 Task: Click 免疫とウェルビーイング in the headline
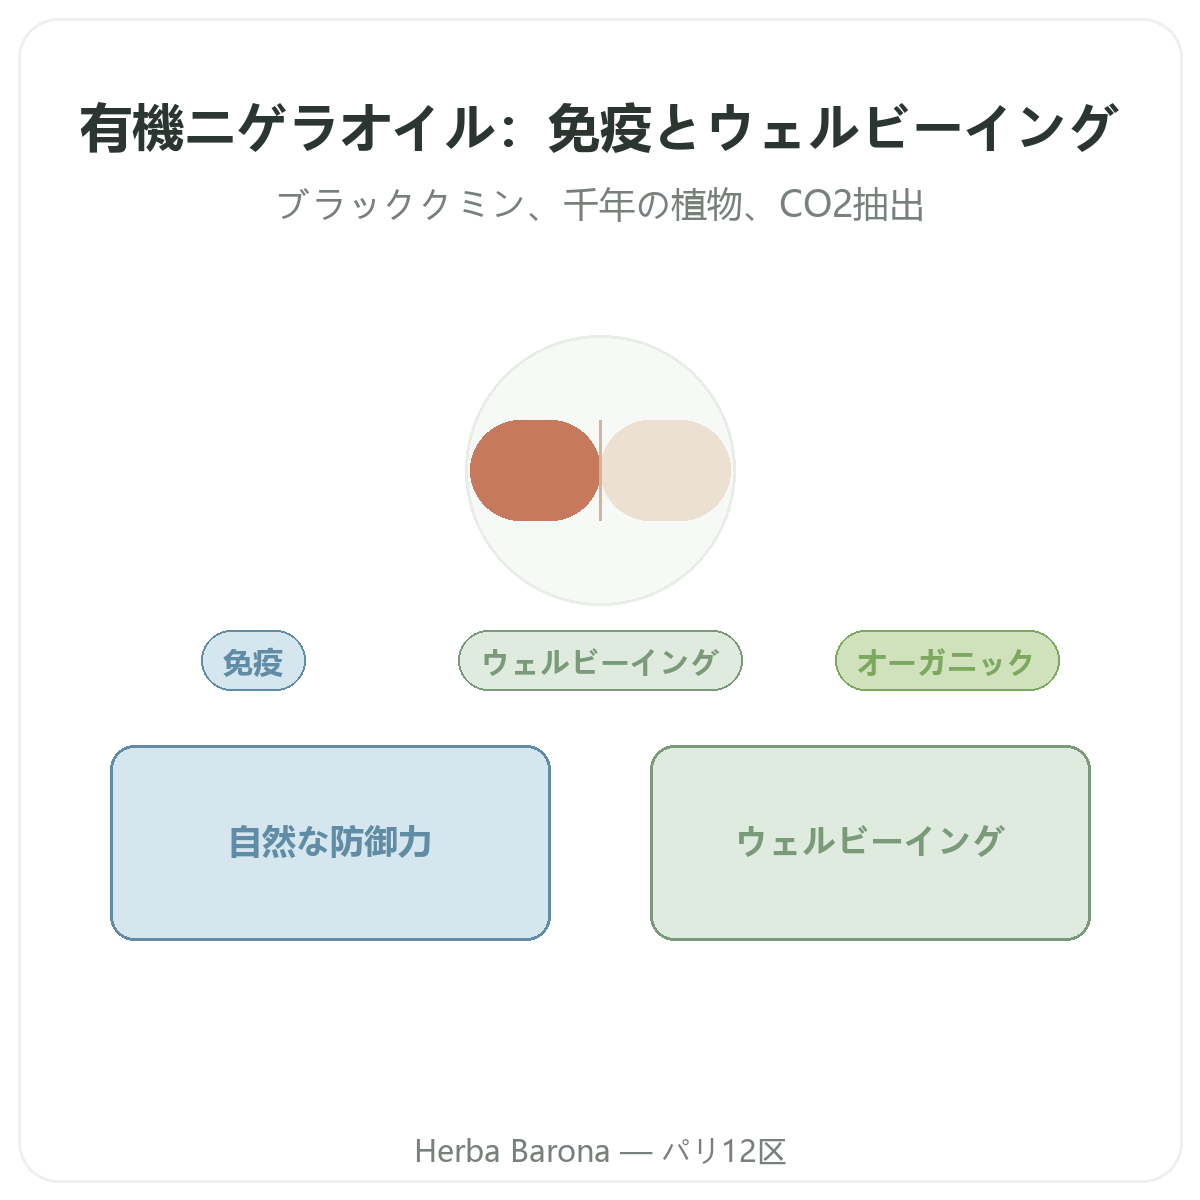coord(832,129)
